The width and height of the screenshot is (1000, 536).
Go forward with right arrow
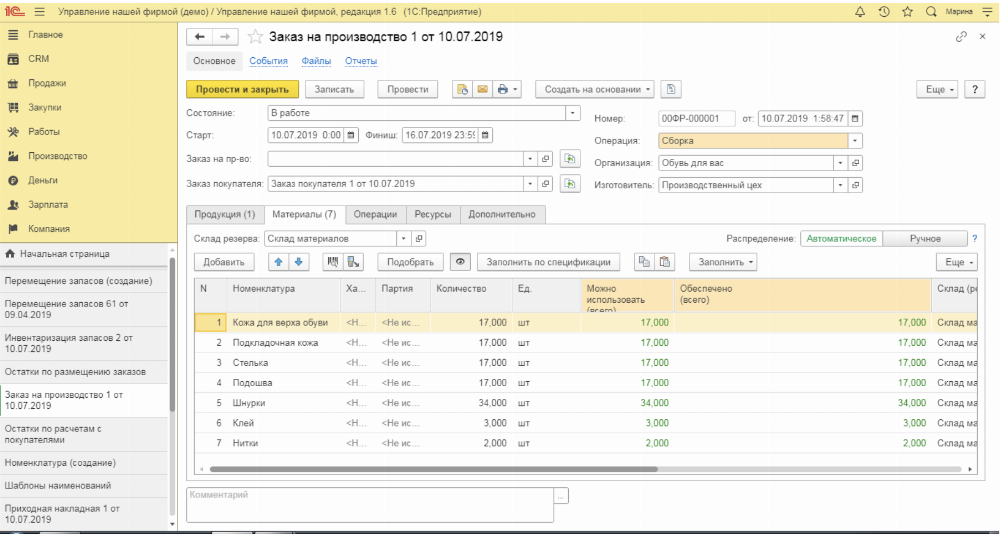tap(225, 37)
